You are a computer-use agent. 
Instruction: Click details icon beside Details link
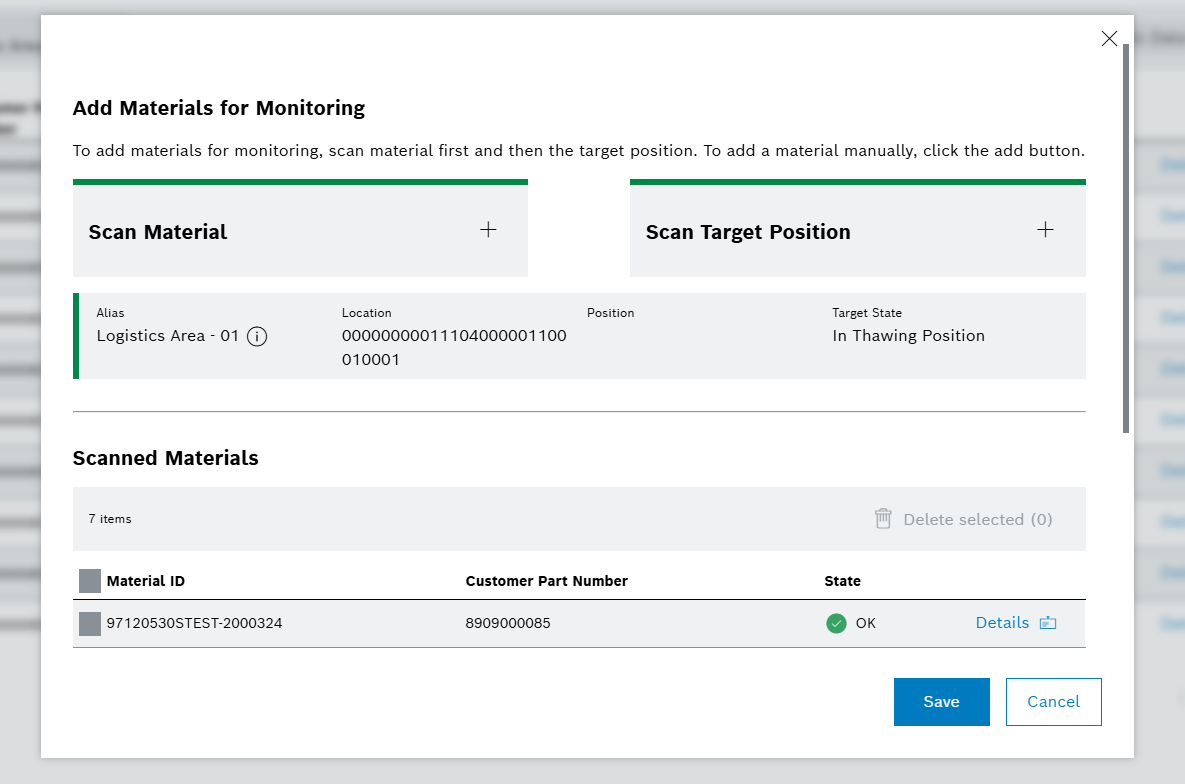(x=1047, y=623)
